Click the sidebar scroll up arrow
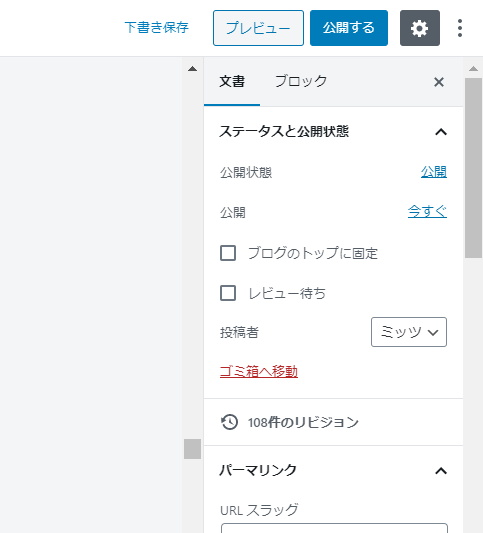 pyautogui.click(x=473, y=69)
